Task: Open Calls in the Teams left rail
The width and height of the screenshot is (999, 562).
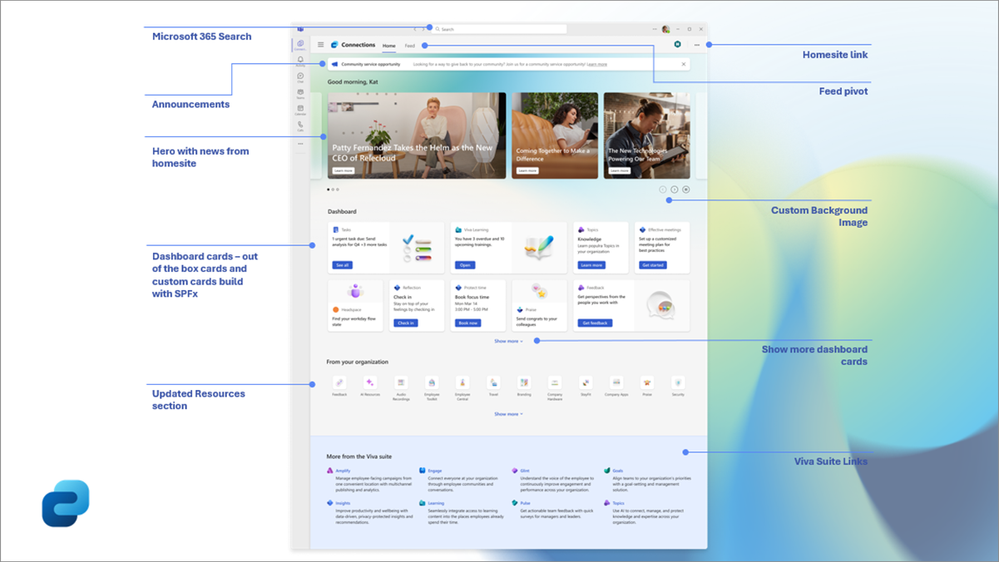Action: tap(300, 126)
